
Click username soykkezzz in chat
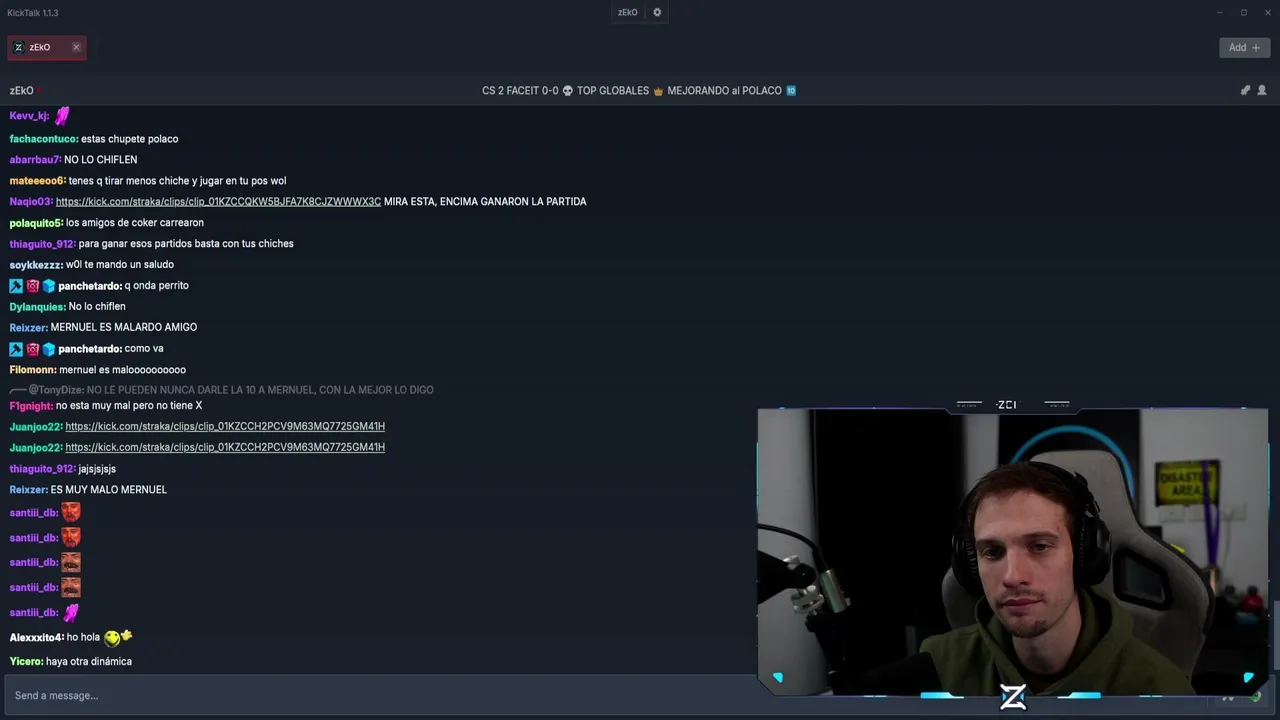tap(37, 265)
